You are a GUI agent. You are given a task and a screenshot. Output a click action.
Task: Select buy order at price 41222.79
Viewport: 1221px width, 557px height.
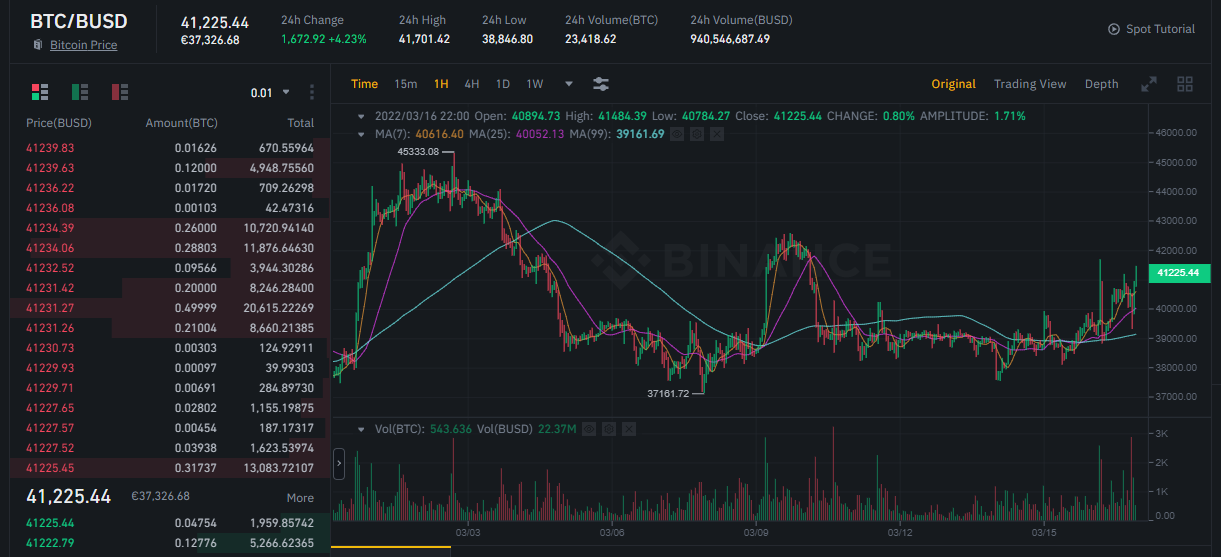169,543
